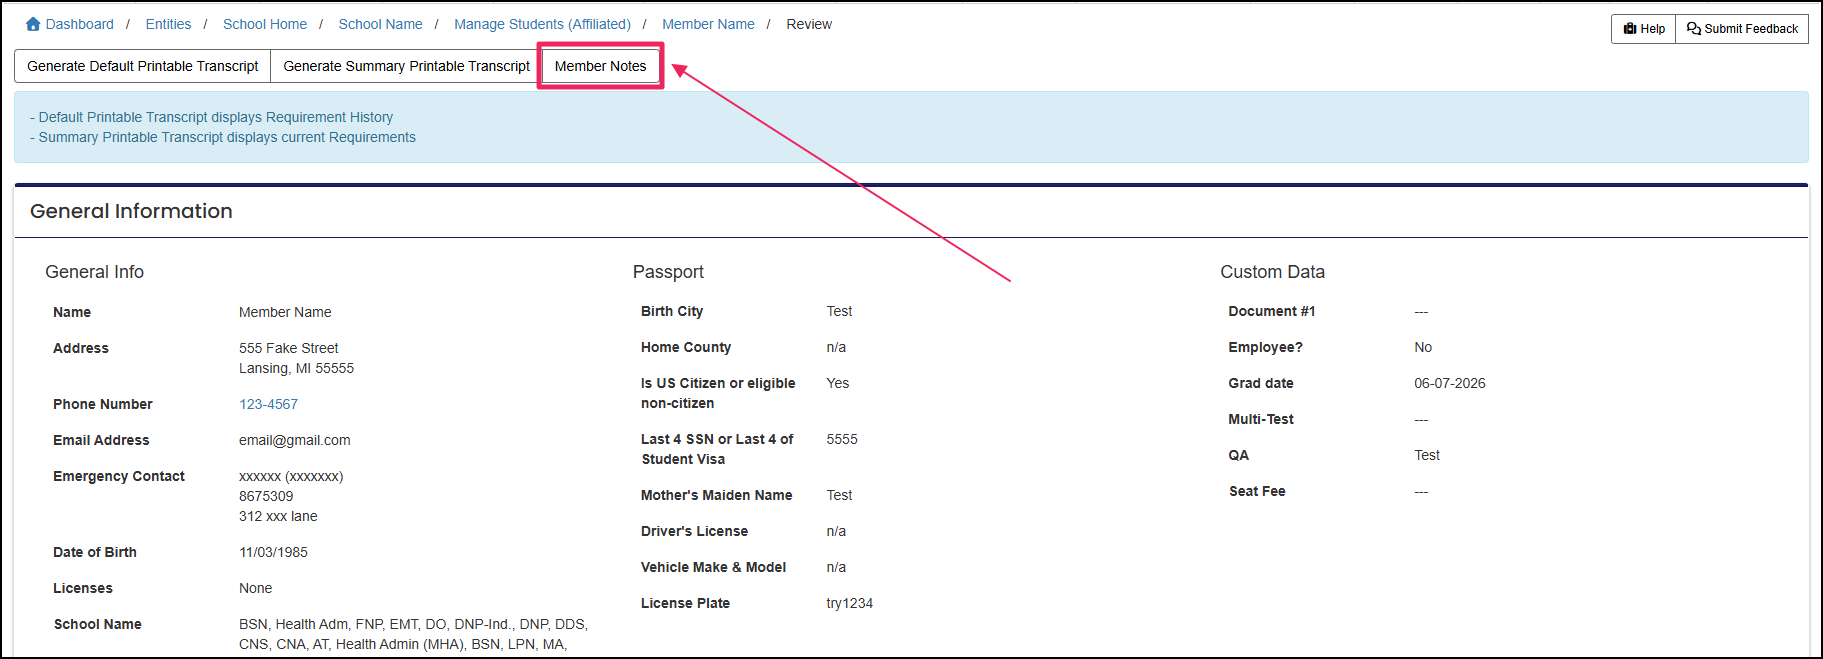Click the Vehicle Make & Model label

coord(713,567)
